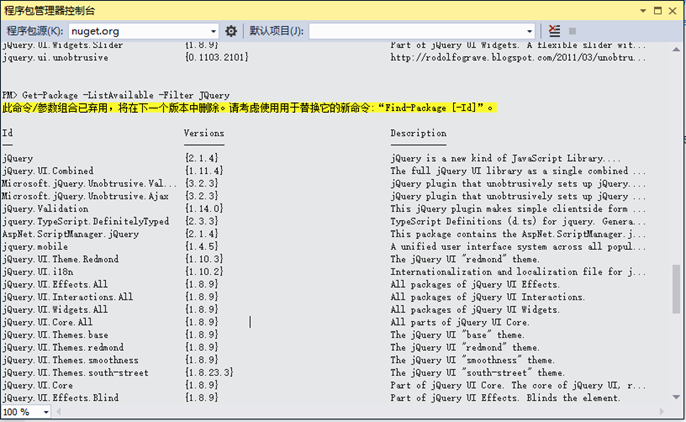Click jQuery.UI.i18n package Id
This screenshot has width=686, height=422.
pos(38,272)
